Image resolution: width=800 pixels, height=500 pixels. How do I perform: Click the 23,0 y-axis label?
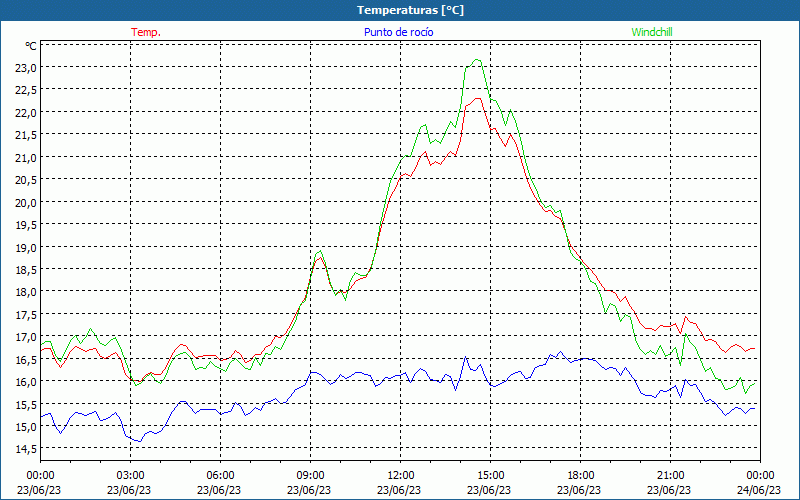click(x=26, y=67)
